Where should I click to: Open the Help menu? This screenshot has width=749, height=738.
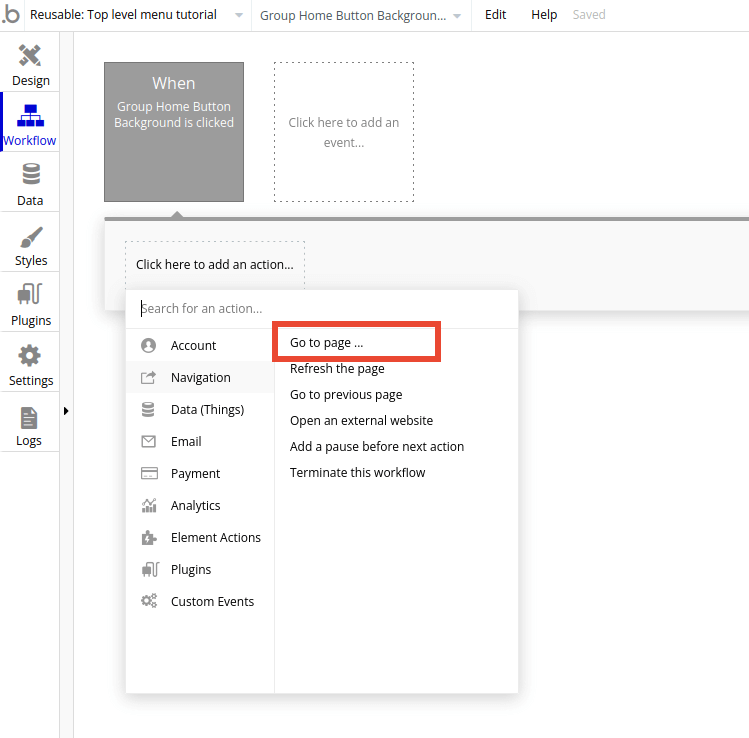pos(544,15)
